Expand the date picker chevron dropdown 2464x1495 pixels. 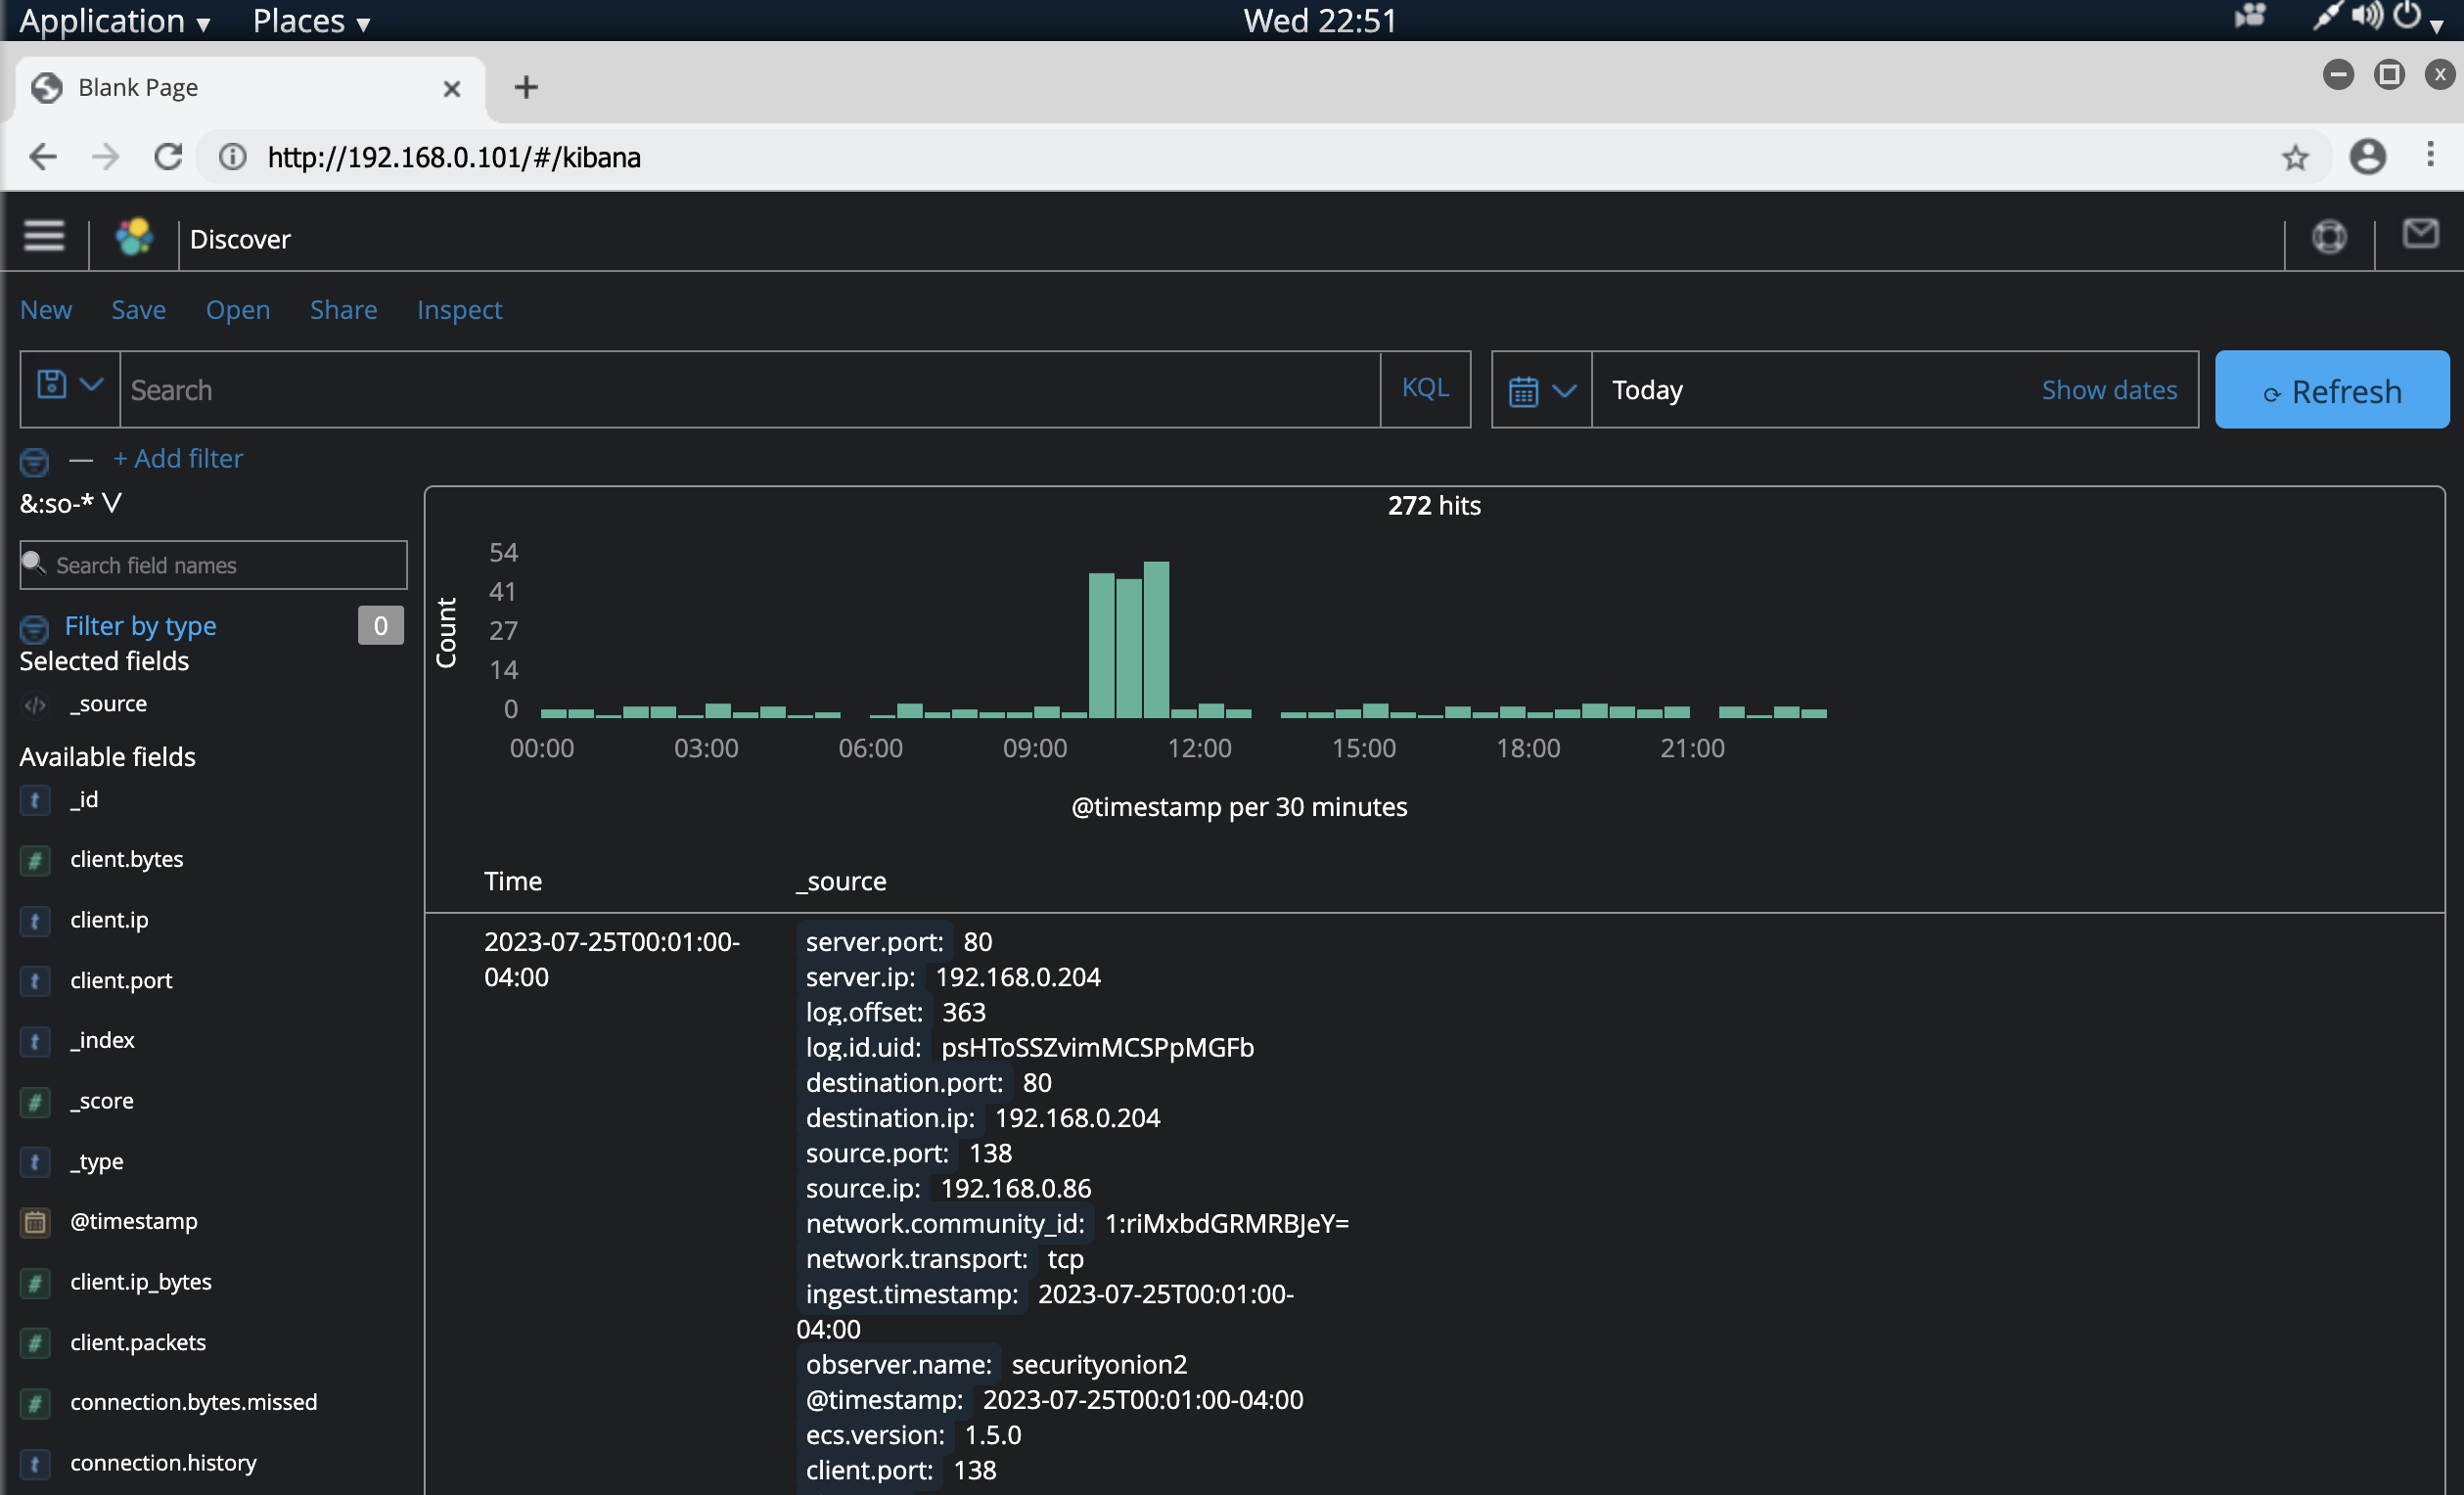[1566, 391]
